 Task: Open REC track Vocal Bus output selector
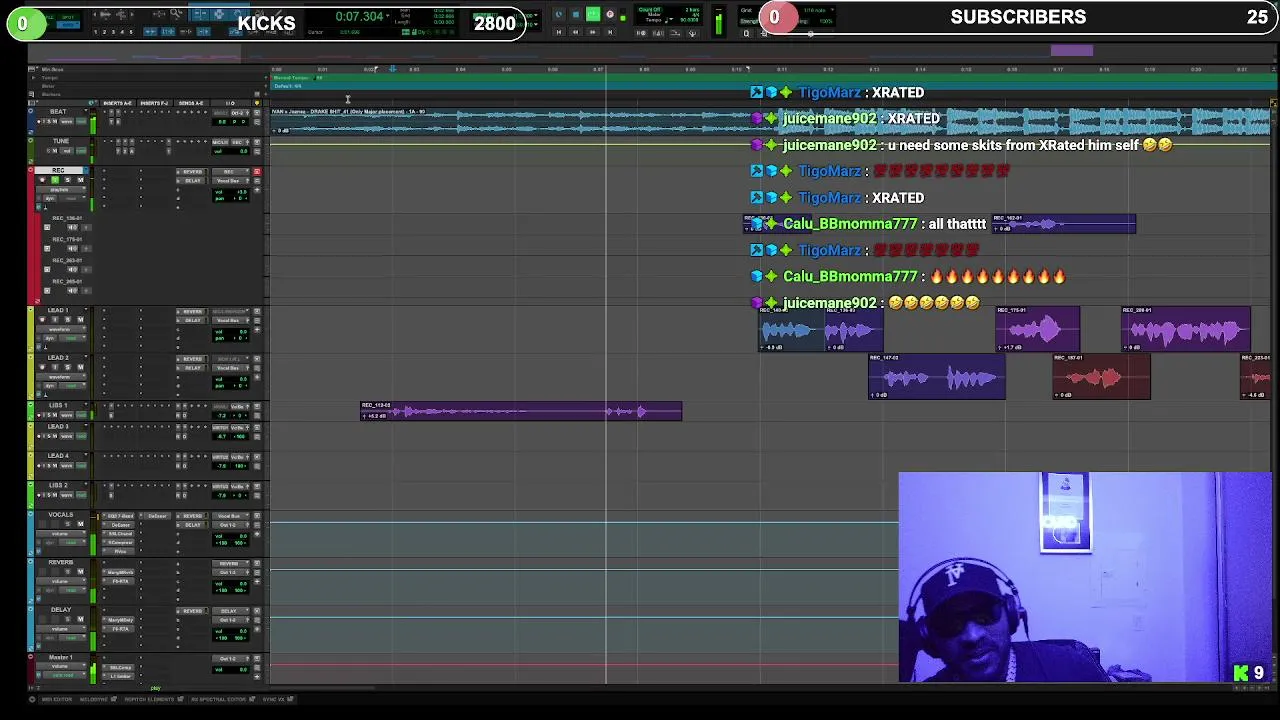click(x=231, y=181)
